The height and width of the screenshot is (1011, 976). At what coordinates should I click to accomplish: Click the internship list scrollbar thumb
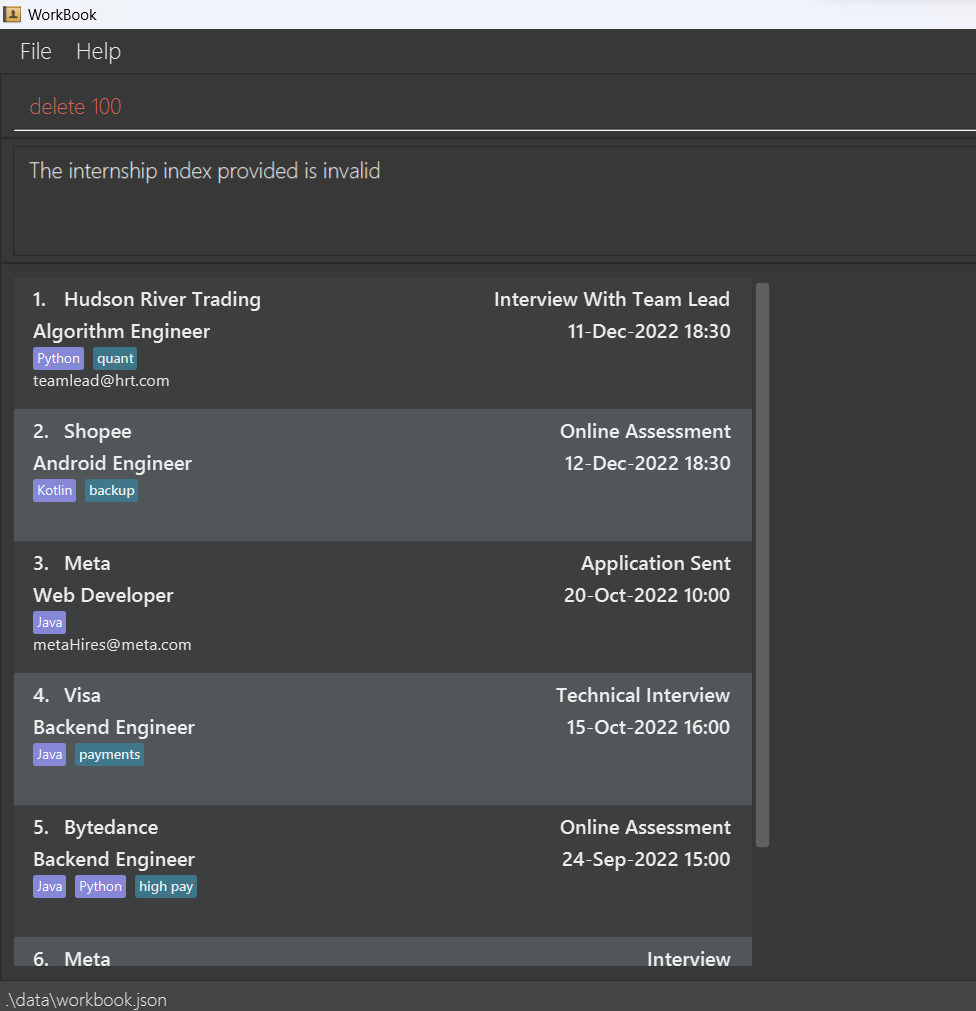pos(762,564)
